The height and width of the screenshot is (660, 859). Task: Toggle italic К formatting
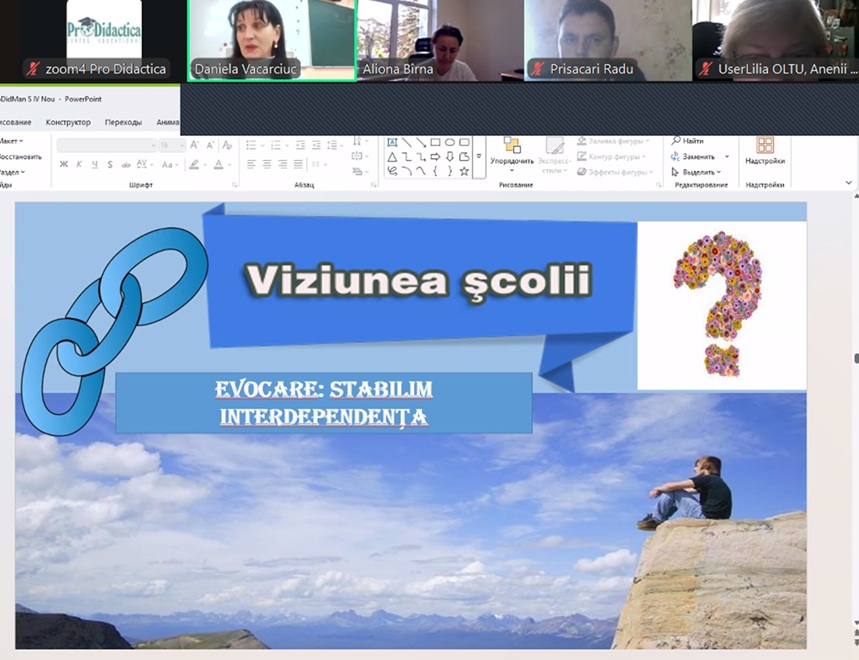coord(78,164)
